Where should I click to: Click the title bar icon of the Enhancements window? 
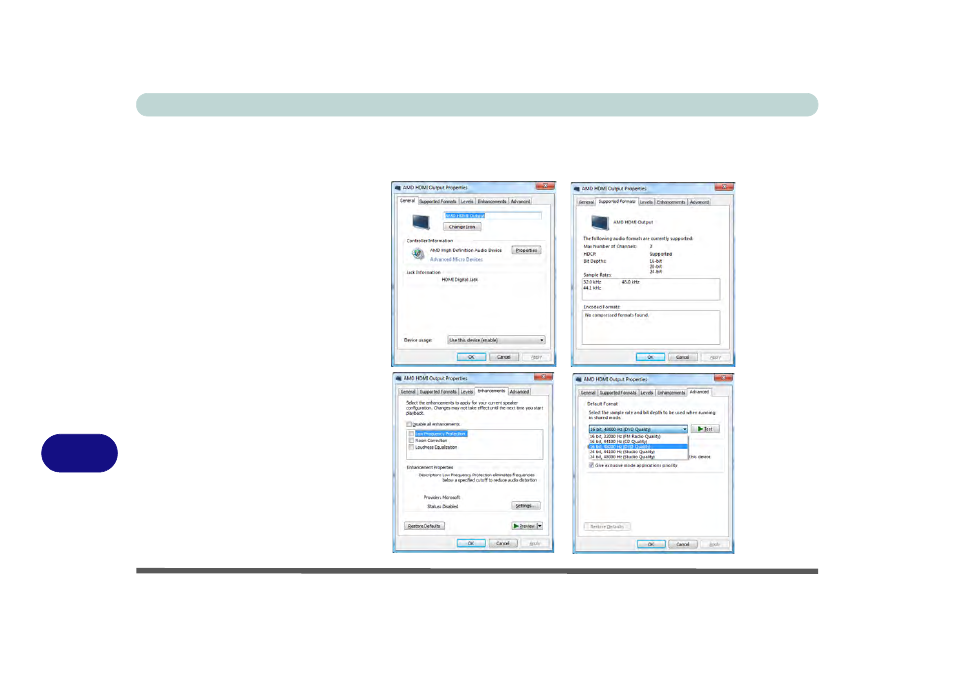[x=399, y=378]
